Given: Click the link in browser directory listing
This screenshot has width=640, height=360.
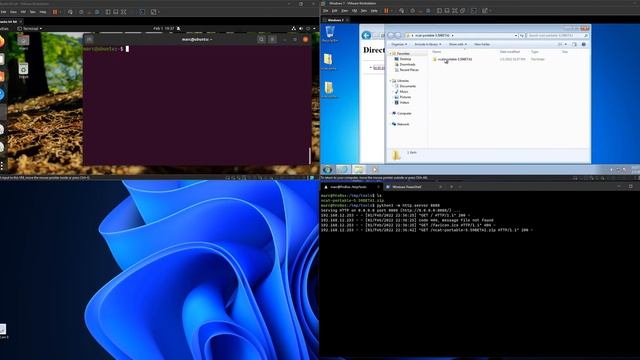Looking at the screenshot, I should tap(379, 68).
